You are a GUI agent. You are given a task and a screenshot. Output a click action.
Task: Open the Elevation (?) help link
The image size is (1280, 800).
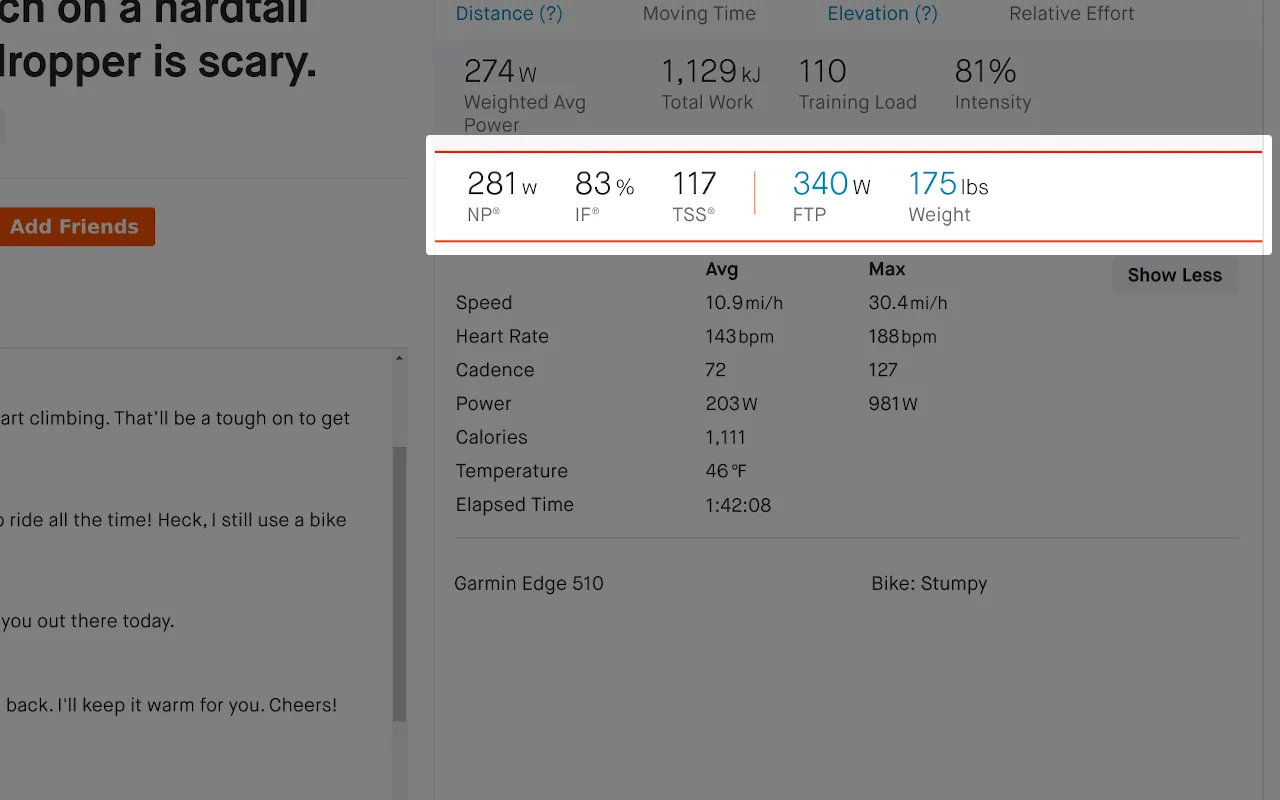882,14
